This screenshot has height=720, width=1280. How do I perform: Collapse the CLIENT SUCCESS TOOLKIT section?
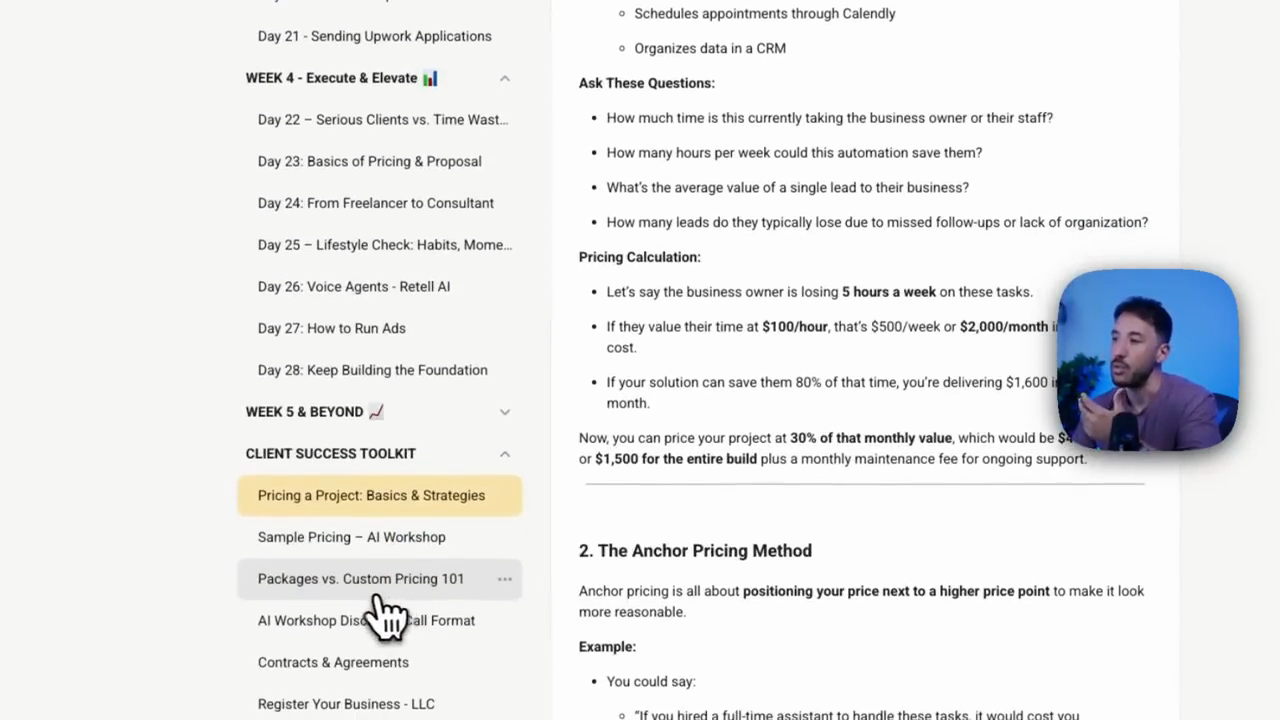(504, 454)
